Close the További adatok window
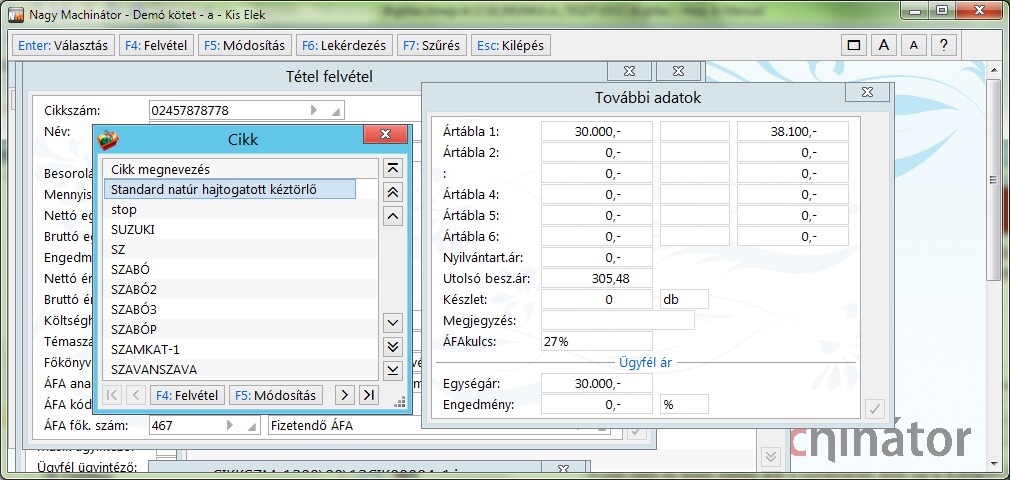1010x480 pixels. [867, 93]
